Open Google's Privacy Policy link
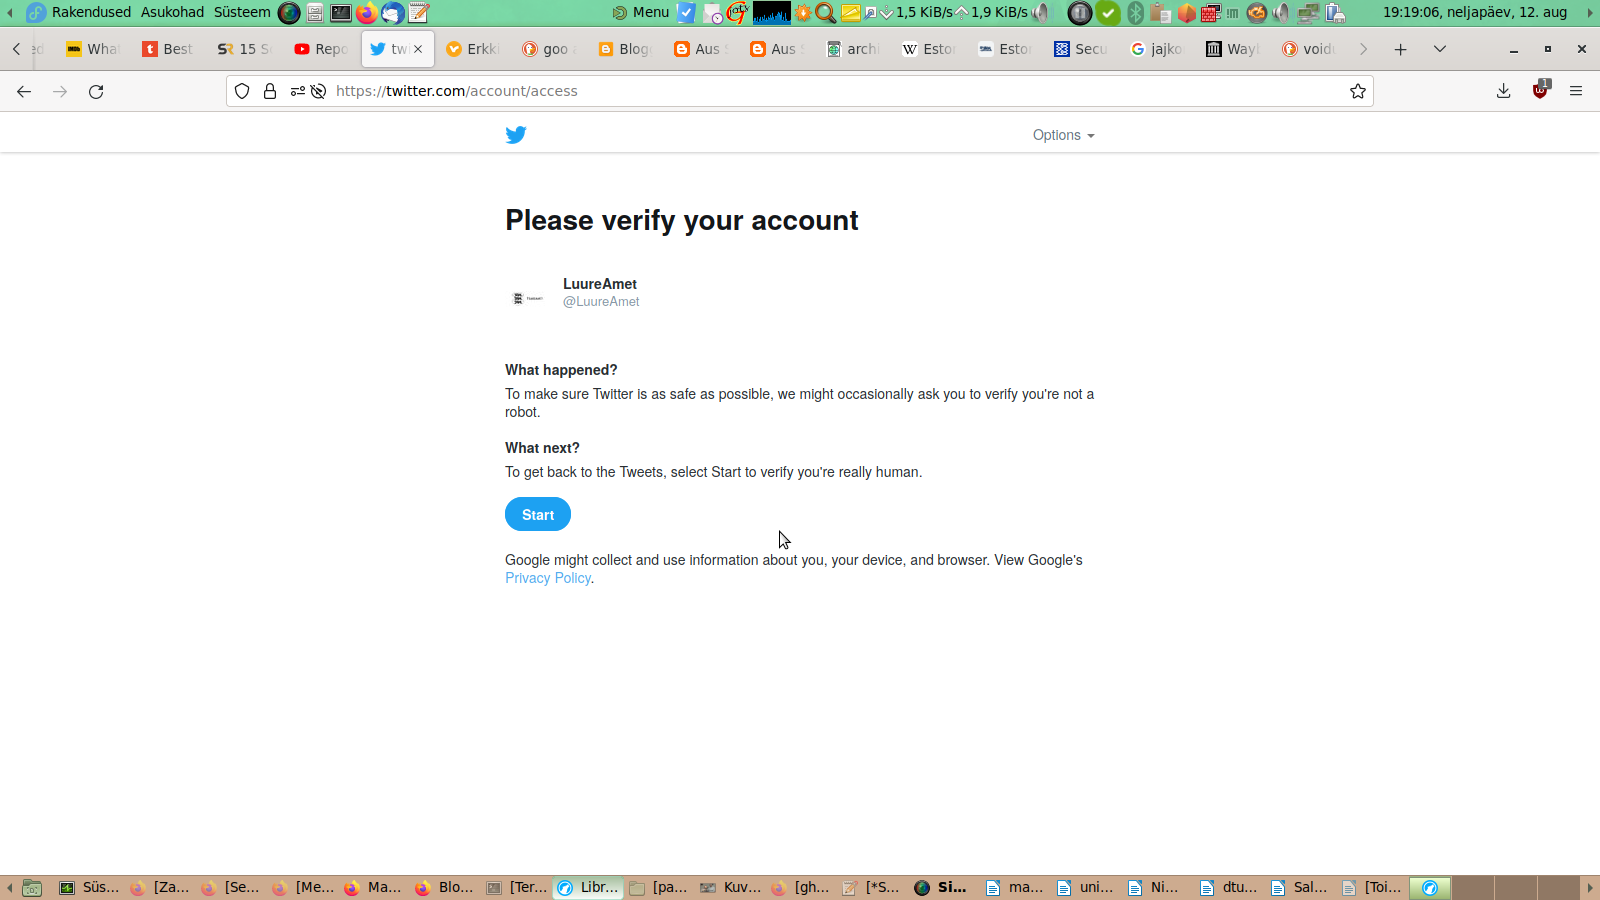 click(548, 578)
